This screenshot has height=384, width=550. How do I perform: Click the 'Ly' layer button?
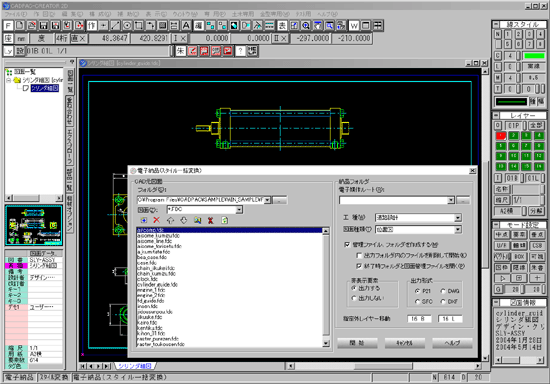pos(8,51)
